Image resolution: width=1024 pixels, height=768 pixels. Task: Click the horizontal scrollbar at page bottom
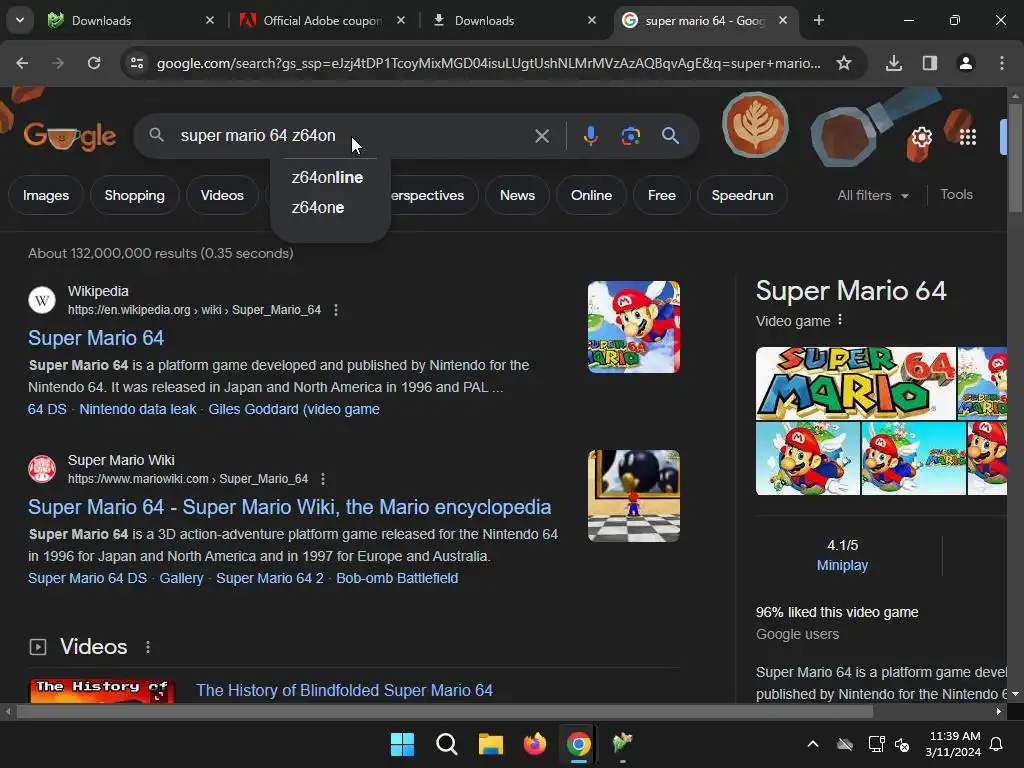[x=444, y=712]
